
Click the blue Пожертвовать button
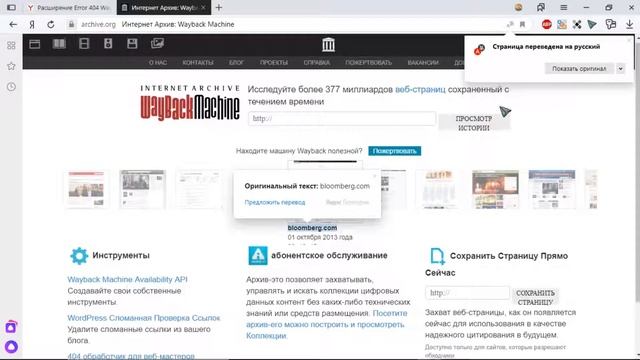[394, 151]
